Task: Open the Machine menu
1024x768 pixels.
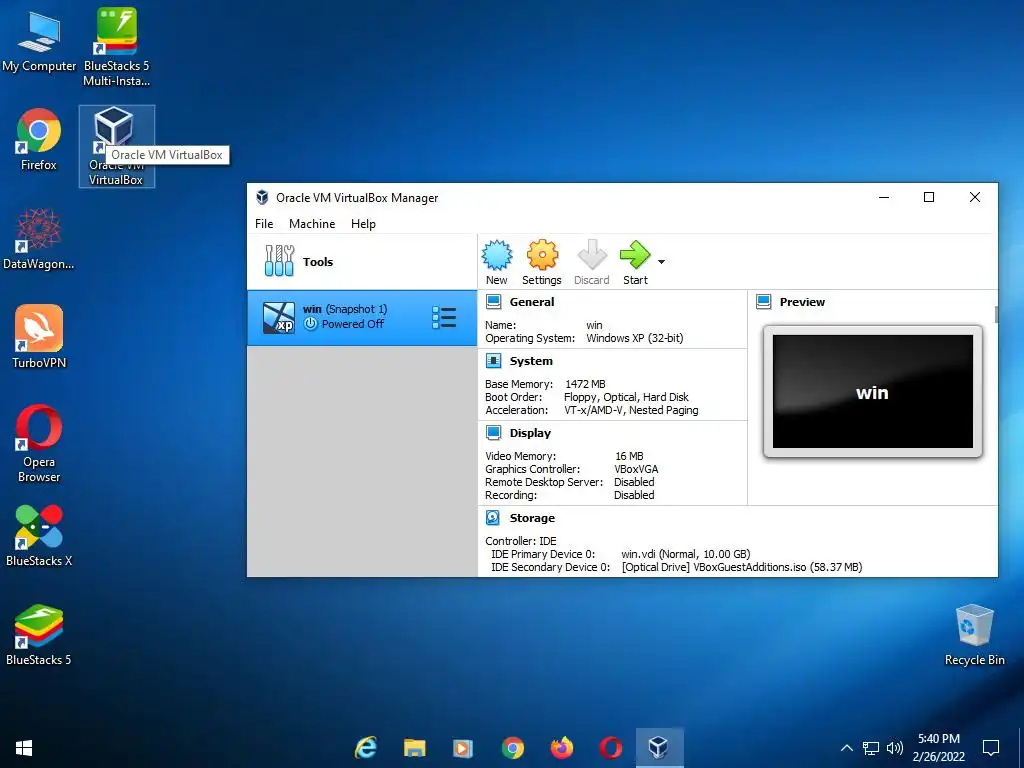Action: click(x=312, y=223)
